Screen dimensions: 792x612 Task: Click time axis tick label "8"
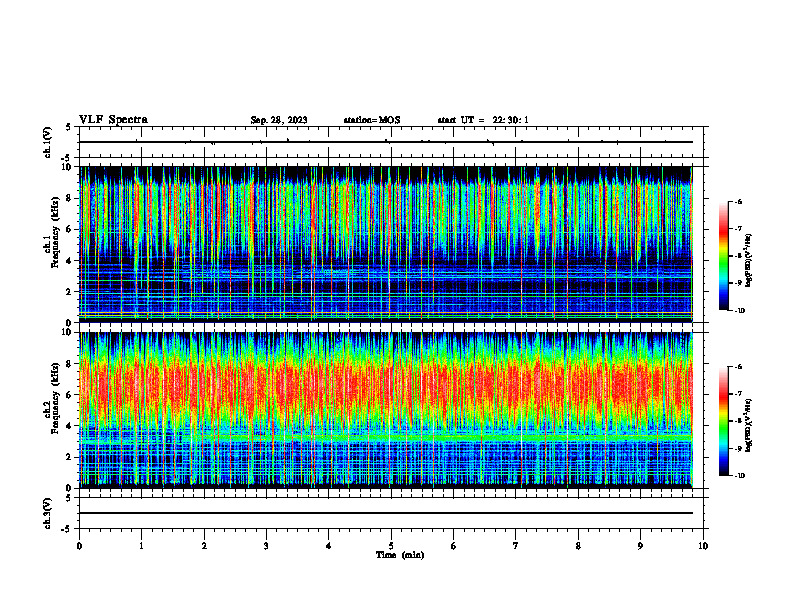[x=578, y=546]
